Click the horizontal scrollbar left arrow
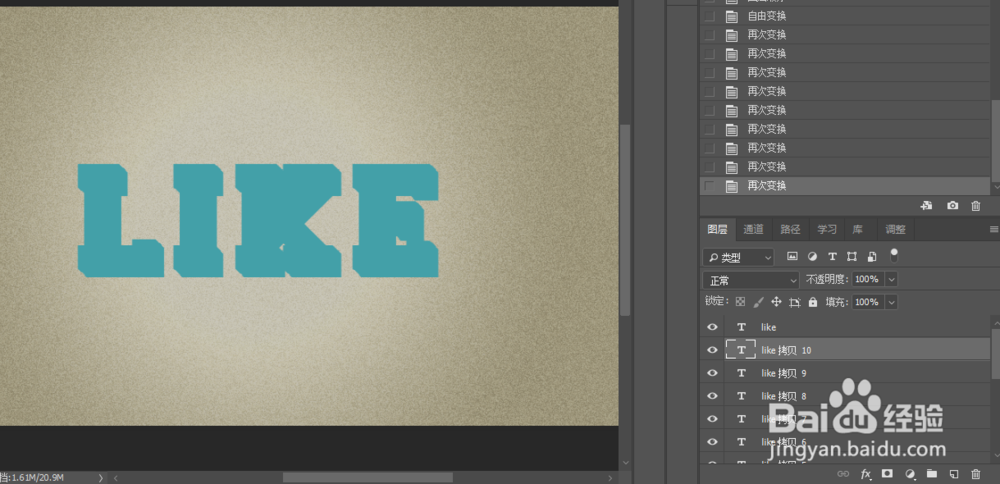The height and width of the screenshot is (484, 1000). tap(115, 477)
